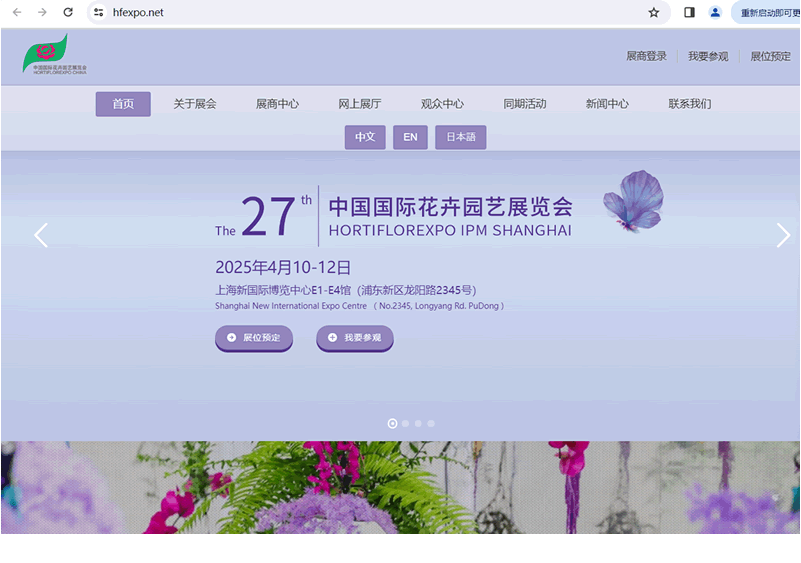Click HORTIFLOREXPO IPM SHANGHAI text
Screen dimensions: 801x563
(x=450, y=230)
